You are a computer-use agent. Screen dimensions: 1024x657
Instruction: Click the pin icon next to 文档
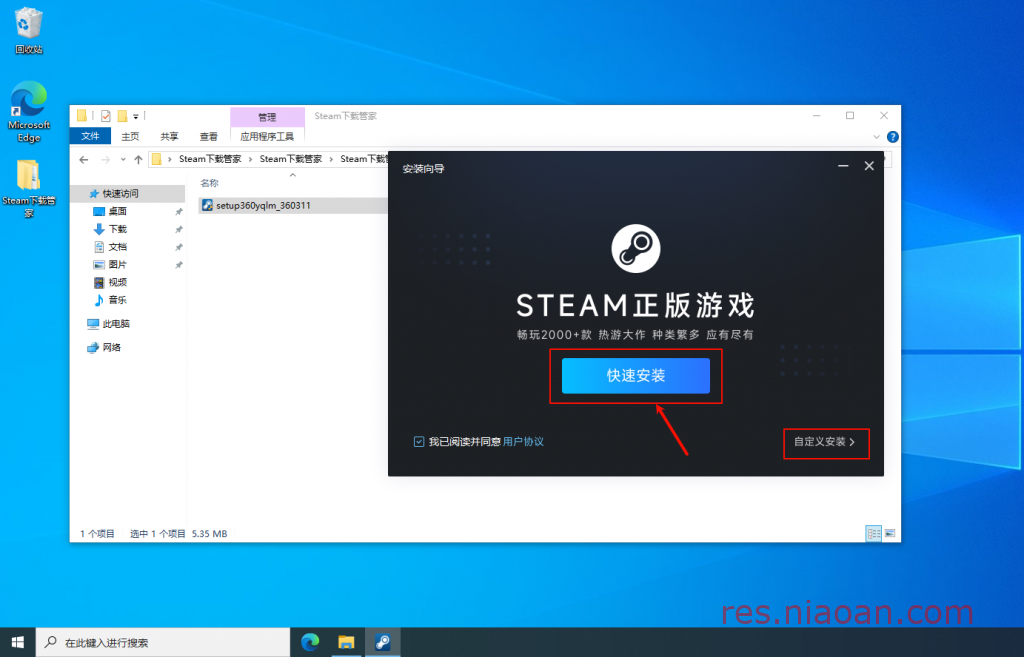178,247
